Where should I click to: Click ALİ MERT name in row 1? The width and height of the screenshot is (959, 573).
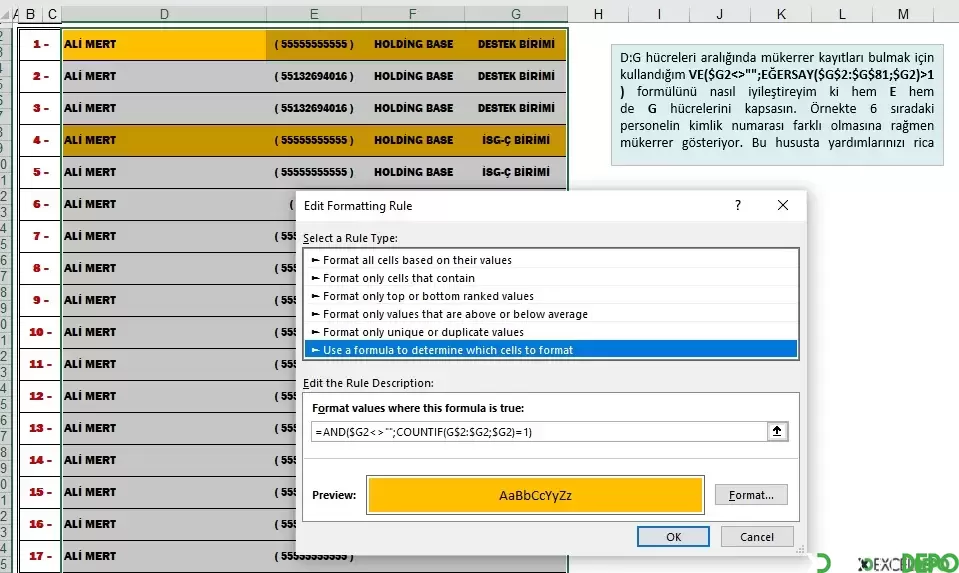click(x=90, y=44)
